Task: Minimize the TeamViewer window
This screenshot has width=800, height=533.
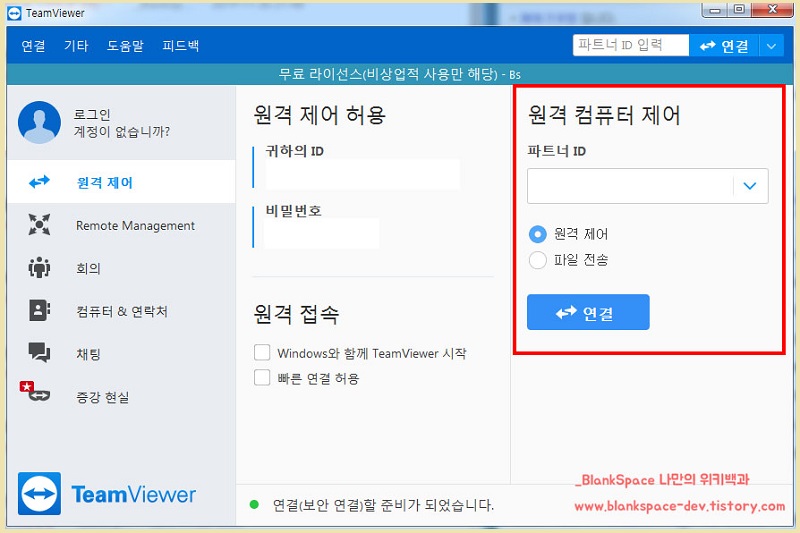Action: coord(715,10)
